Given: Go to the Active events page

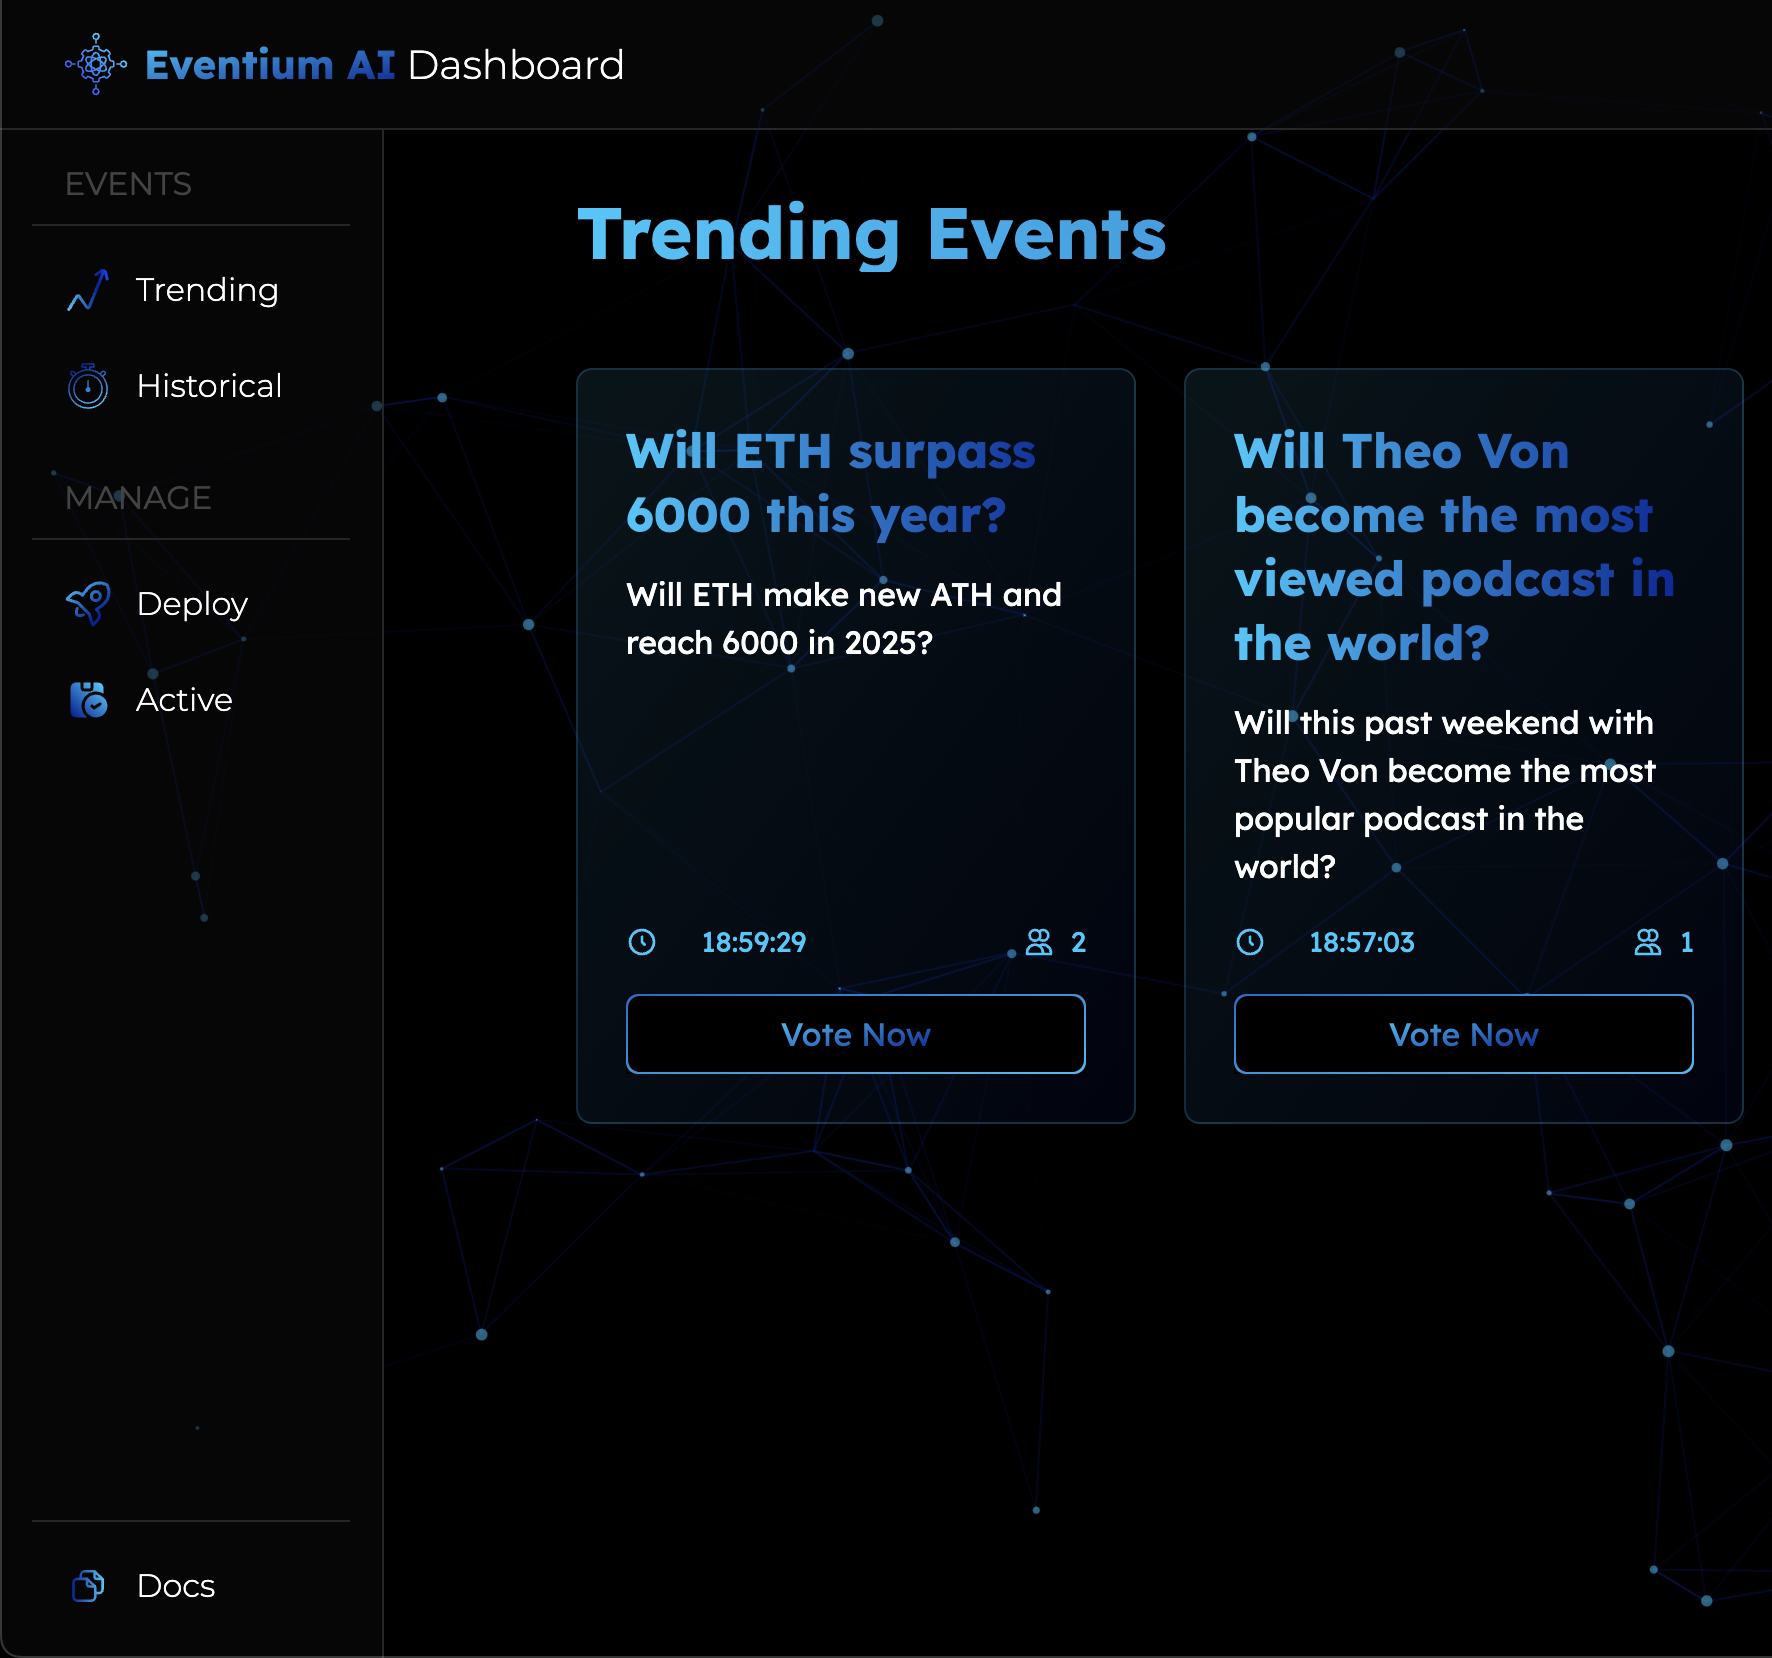Looking at the screenshot, I should click(191, 700).
